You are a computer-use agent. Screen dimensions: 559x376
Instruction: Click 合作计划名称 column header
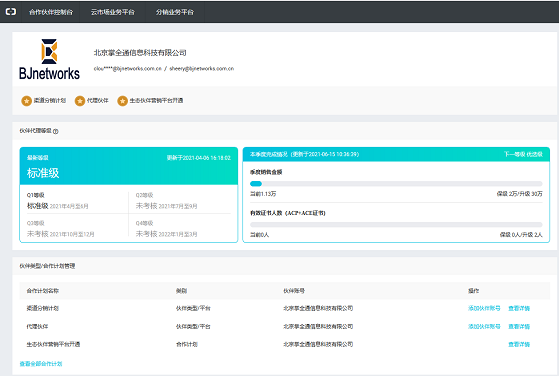coord(42,291)
